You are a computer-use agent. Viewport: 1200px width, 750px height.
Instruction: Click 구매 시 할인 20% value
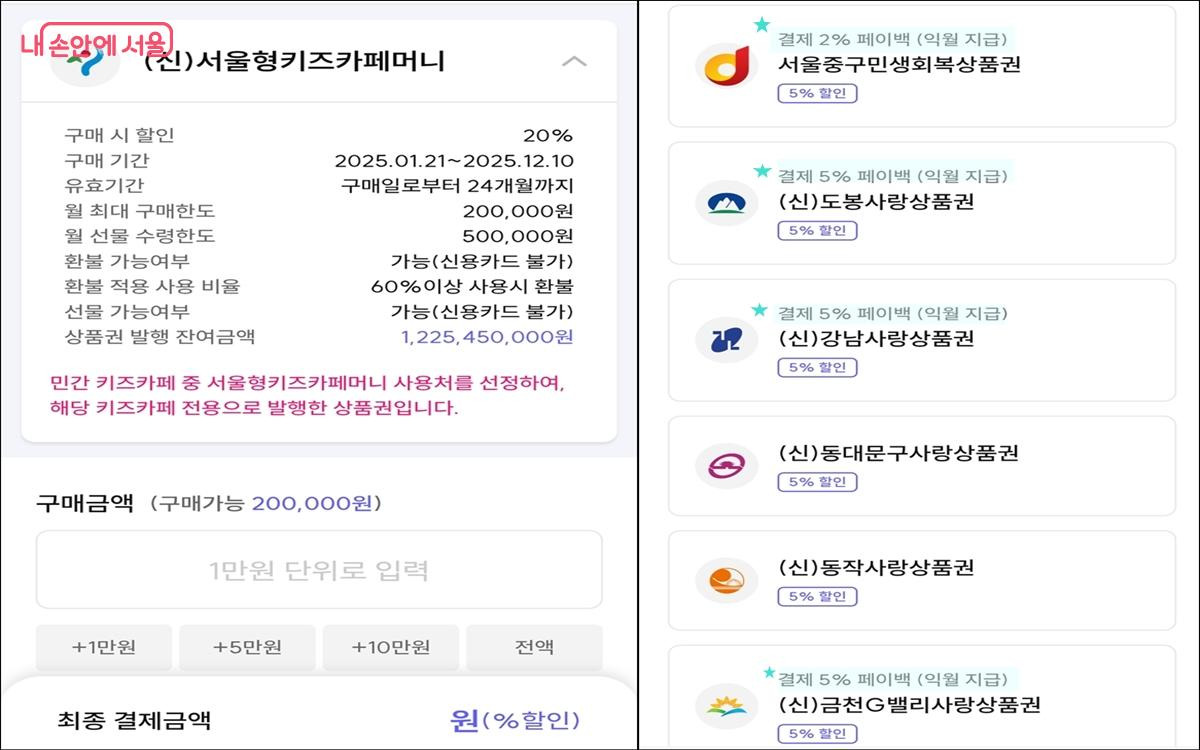(548, 136)
